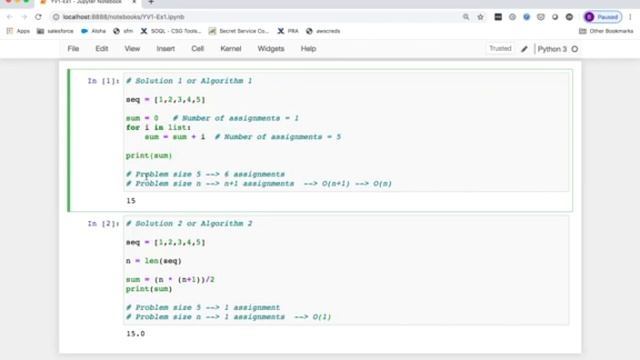This screenshot has height=360, width=640.
Task: Click the output value 15.0
Action: point(136,333)
